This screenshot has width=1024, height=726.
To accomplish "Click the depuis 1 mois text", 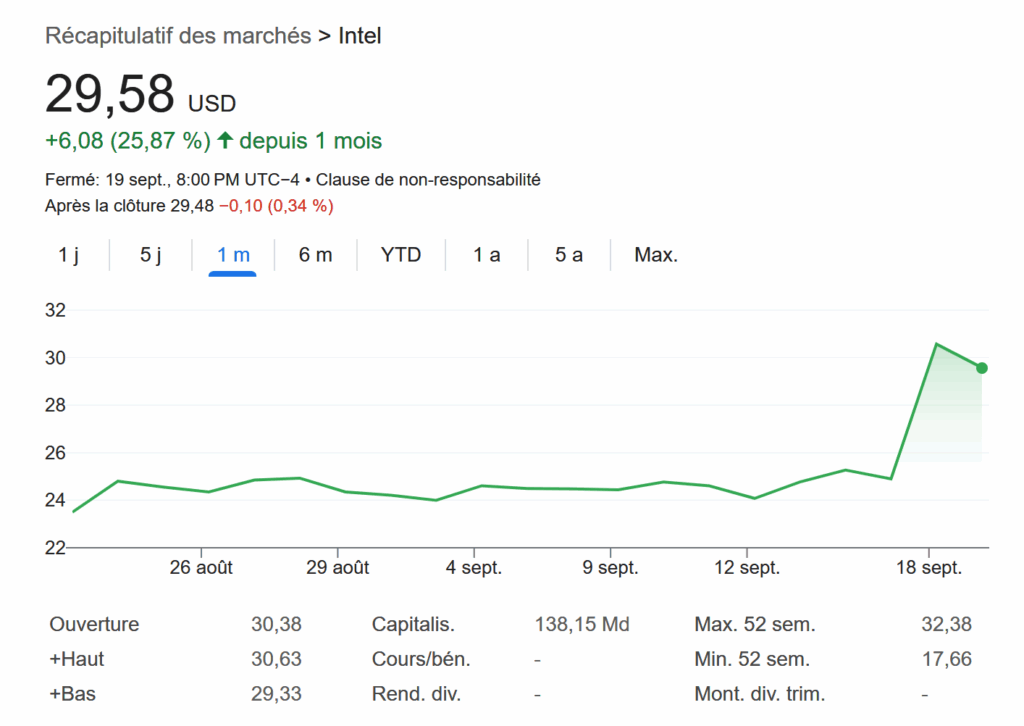I will point(310,141).
